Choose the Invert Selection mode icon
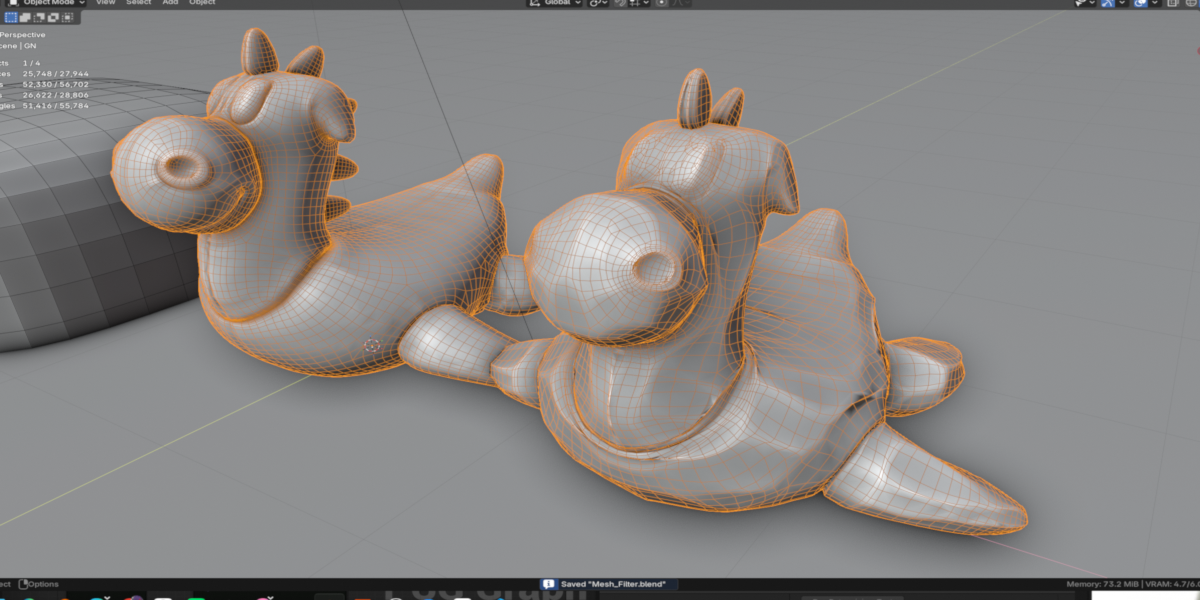This screenshot has height=600, width=1200. click(x=53, y=17)
